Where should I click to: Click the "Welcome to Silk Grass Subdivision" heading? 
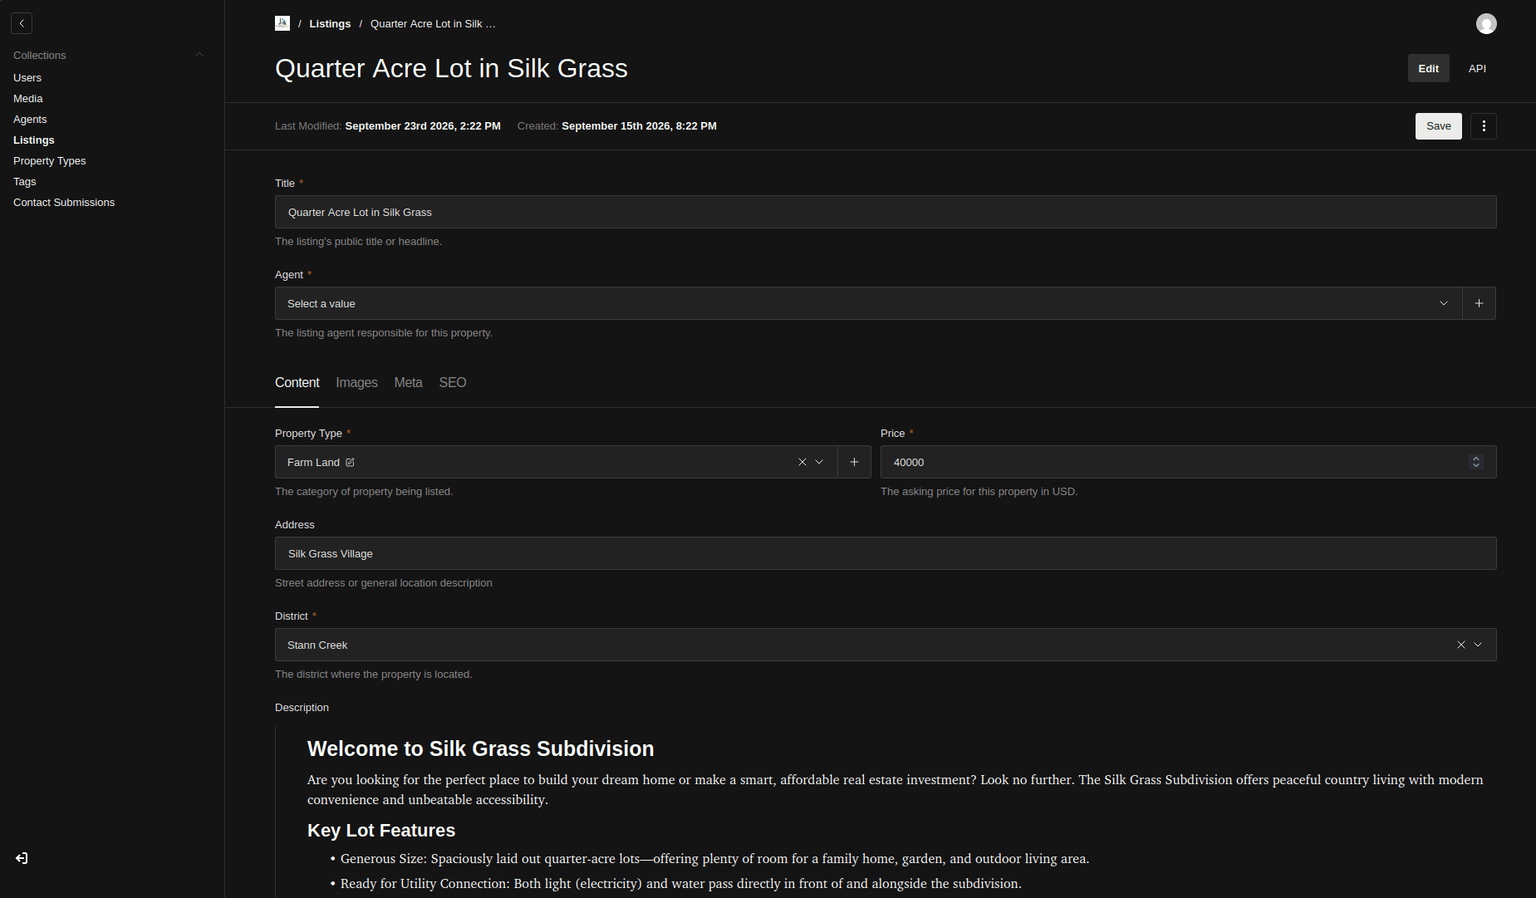coord(481,749)
